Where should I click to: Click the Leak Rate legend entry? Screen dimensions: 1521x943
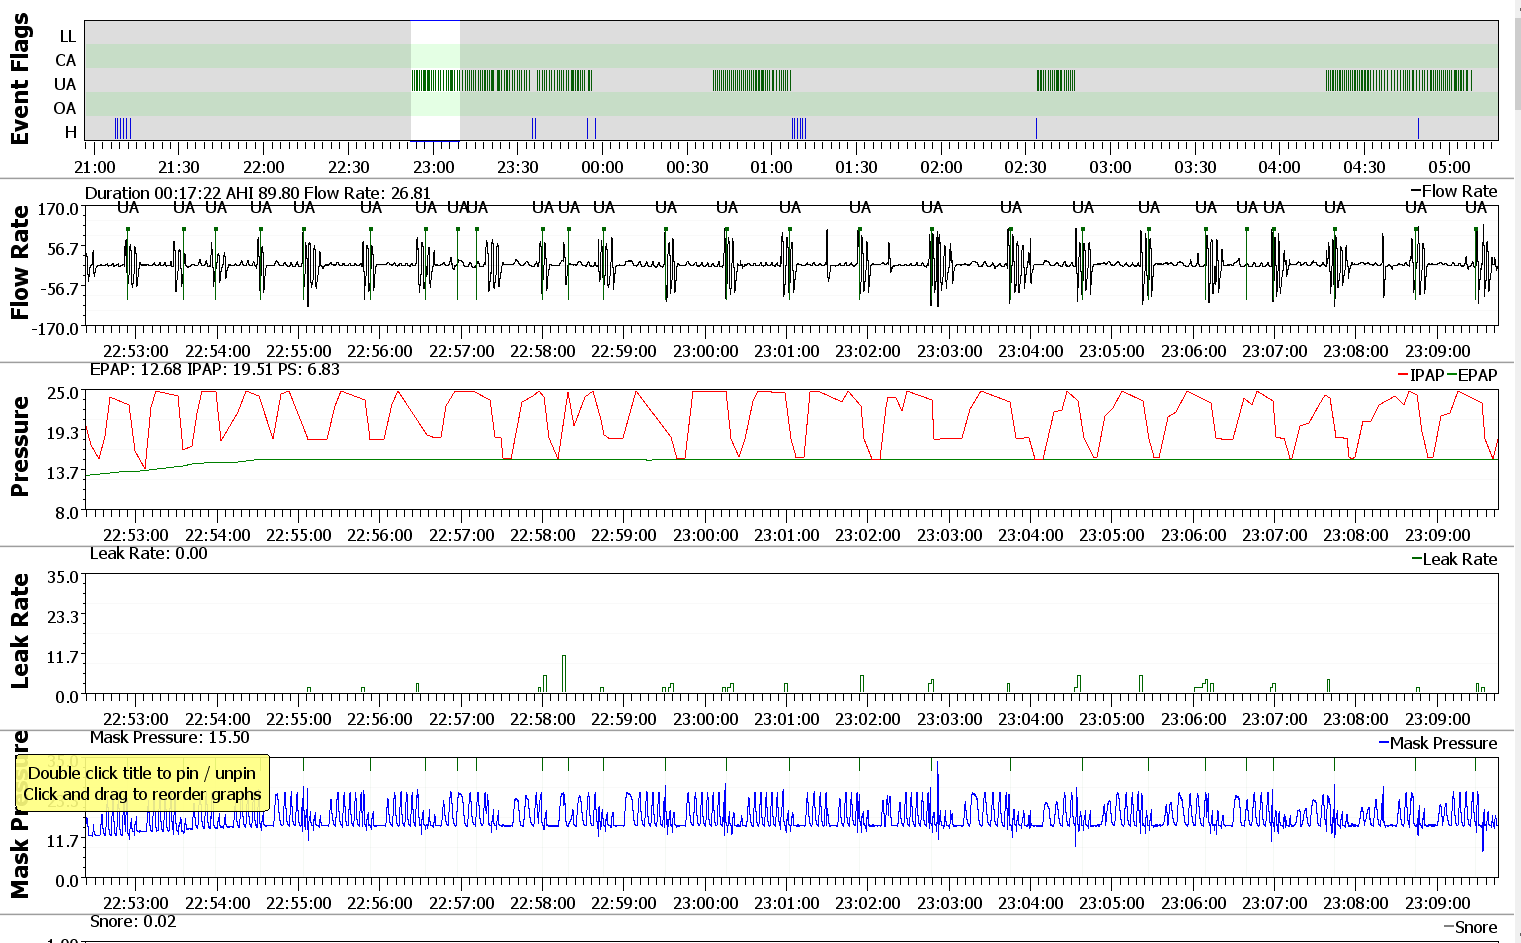1455,559
